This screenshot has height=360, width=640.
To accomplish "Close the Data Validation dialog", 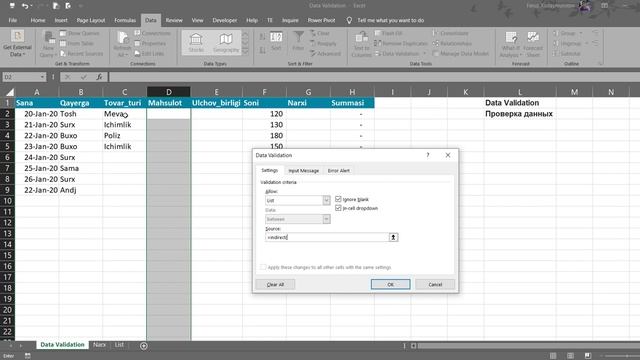I will click(x=448, y=155).
